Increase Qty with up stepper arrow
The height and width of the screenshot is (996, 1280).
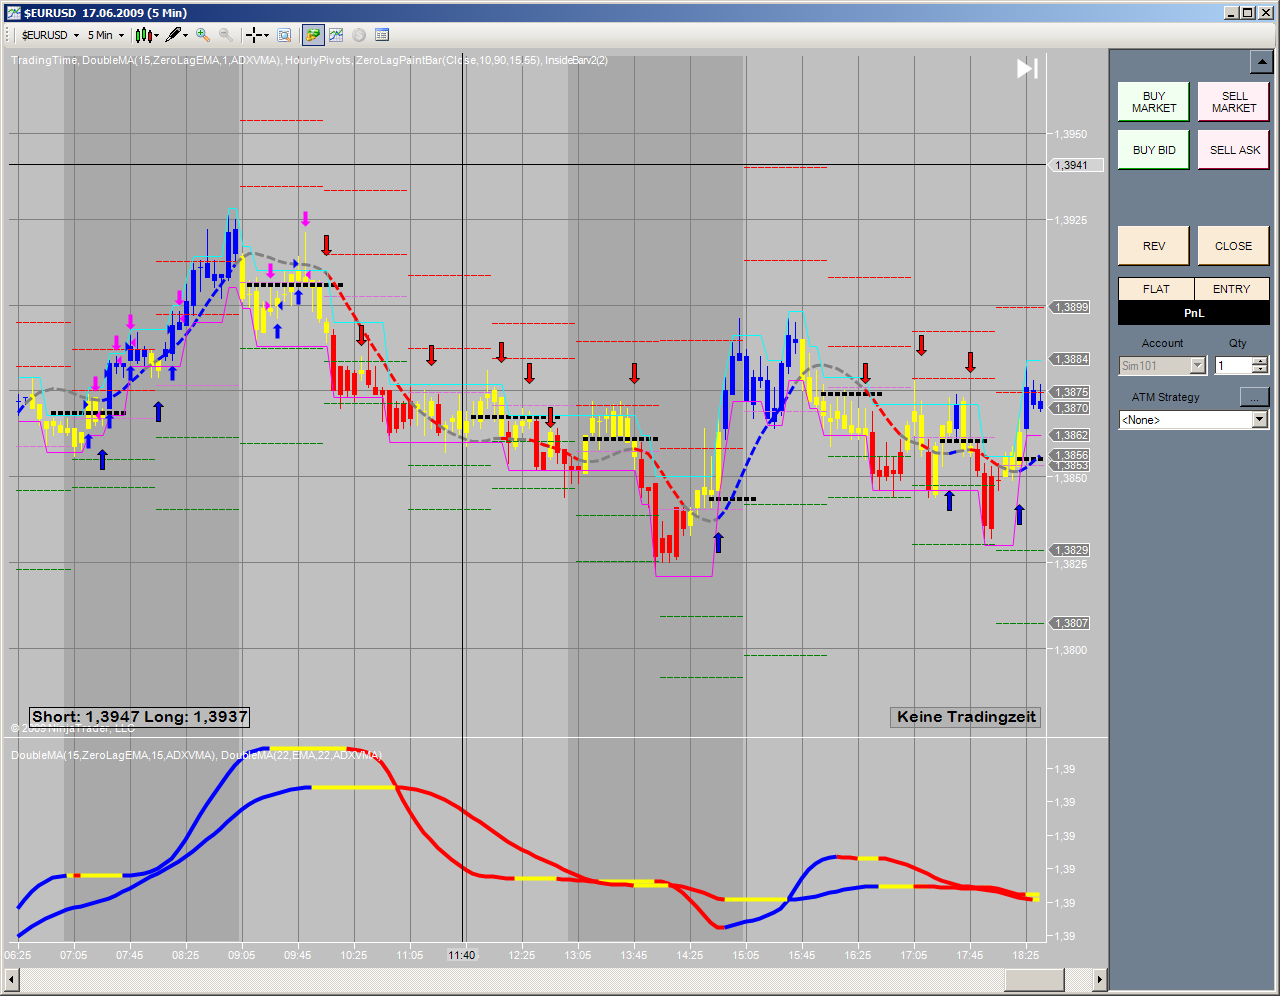tap(1260, 362)
